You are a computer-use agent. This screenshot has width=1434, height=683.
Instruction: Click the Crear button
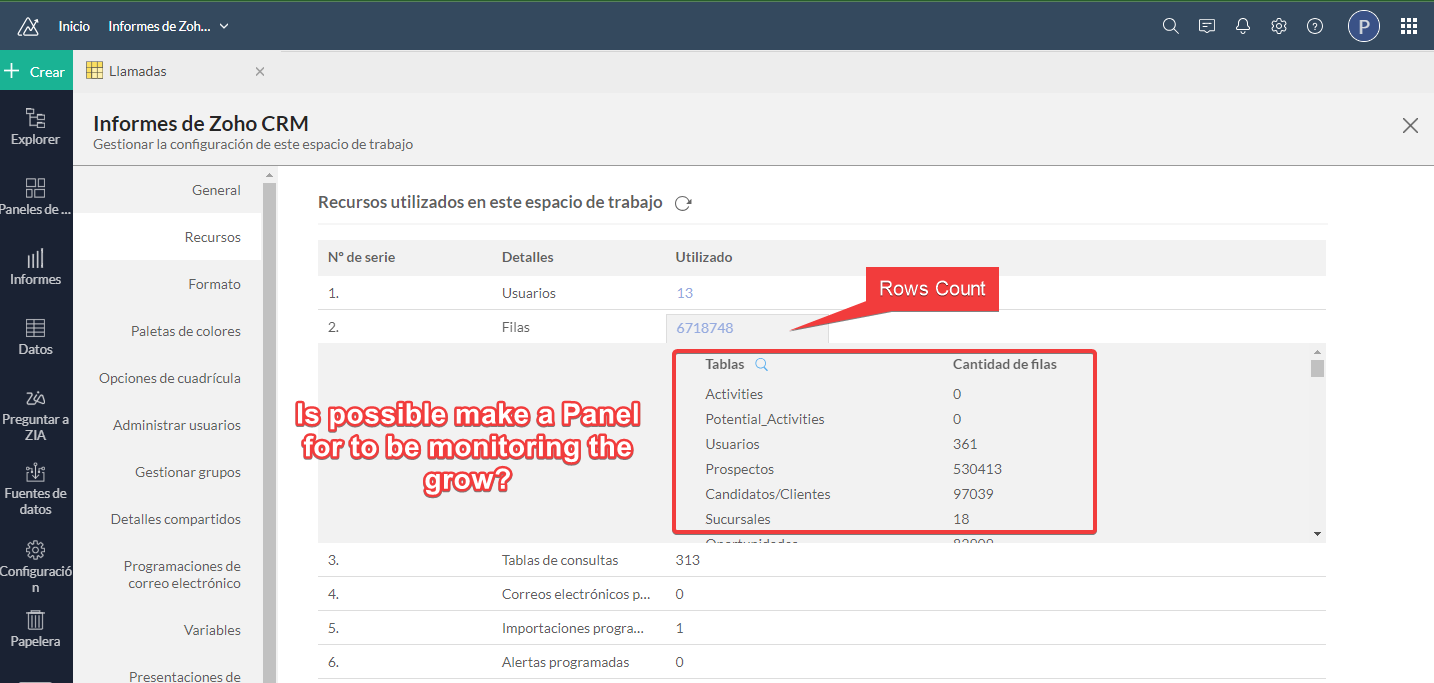click(x=36, y=71)
